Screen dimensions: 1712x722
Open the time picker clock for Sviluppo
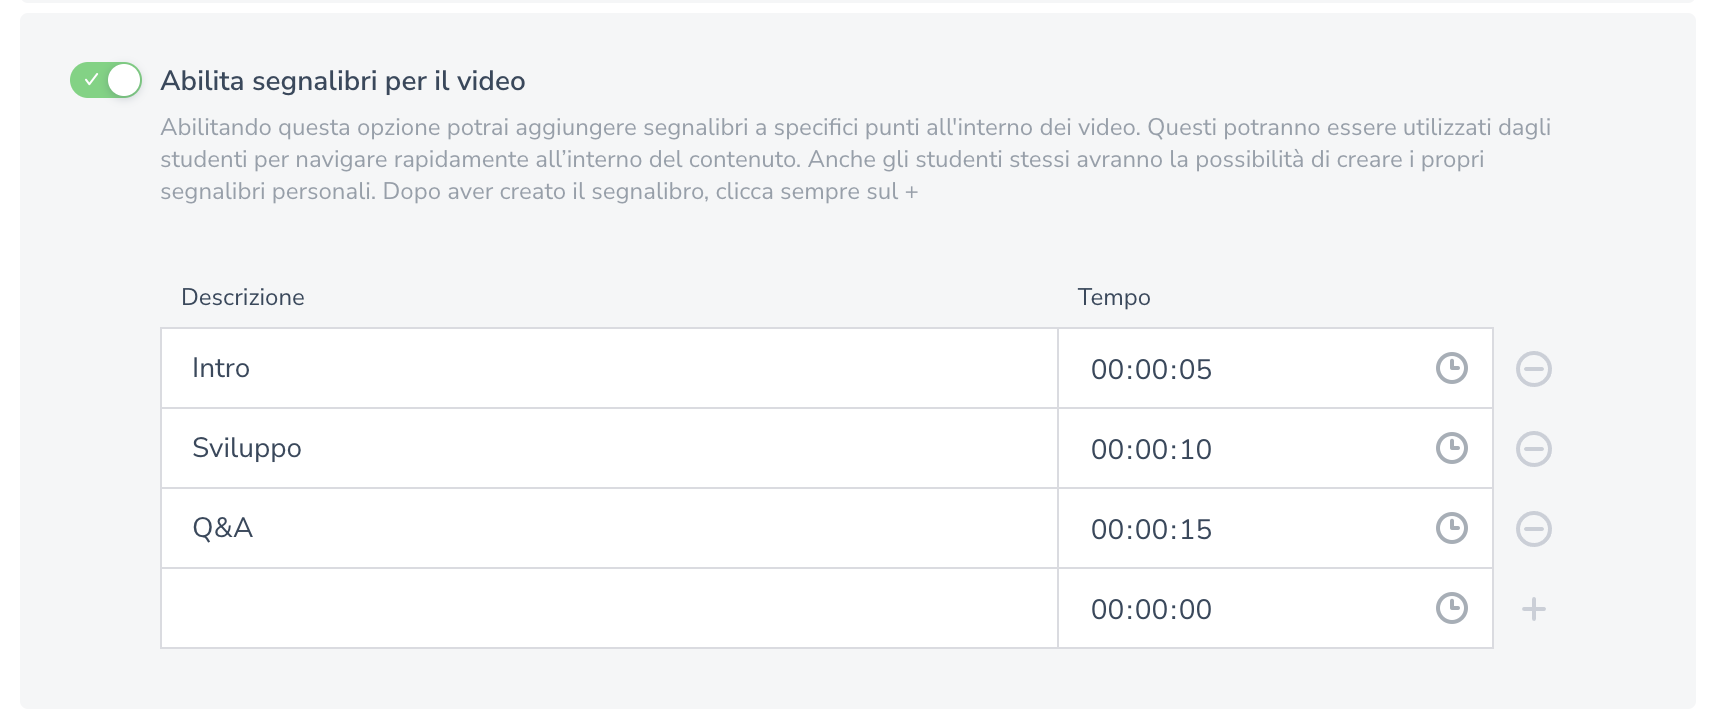pos(1451,448)
